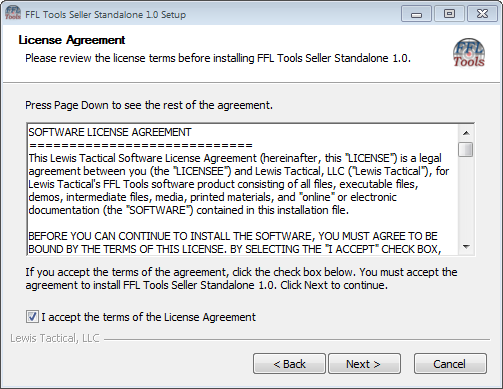
Task: Click the license scrollbar thumb
Action: click(x=465, y=149)
